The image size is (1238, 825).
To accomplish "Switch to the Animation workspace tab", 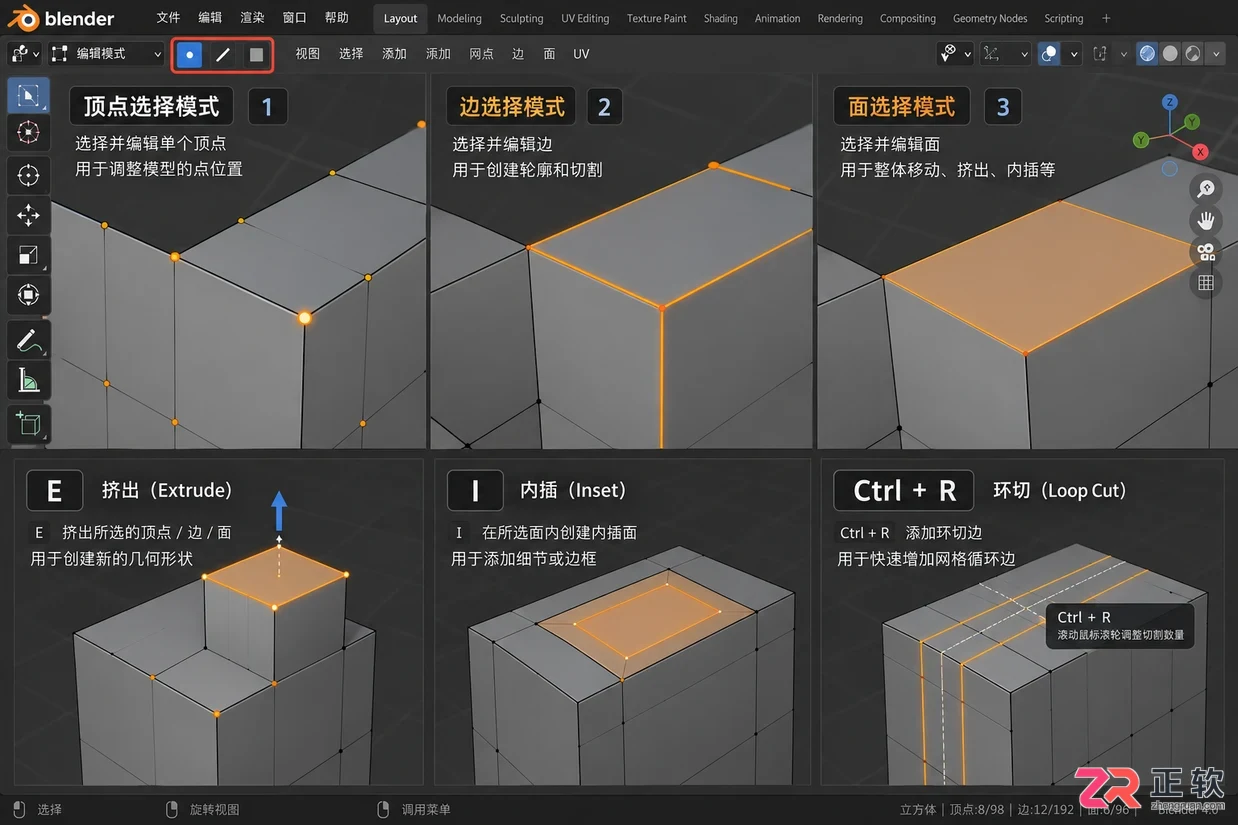I will [x=777, y=18].
